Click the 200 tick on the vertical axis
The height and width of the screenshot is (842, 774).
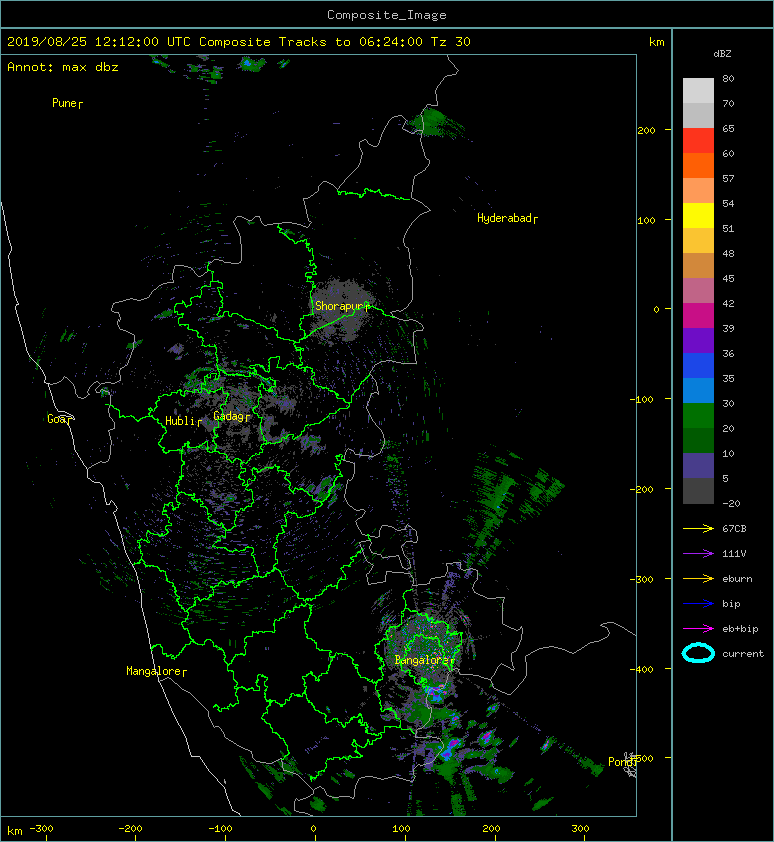click(646, 130)
